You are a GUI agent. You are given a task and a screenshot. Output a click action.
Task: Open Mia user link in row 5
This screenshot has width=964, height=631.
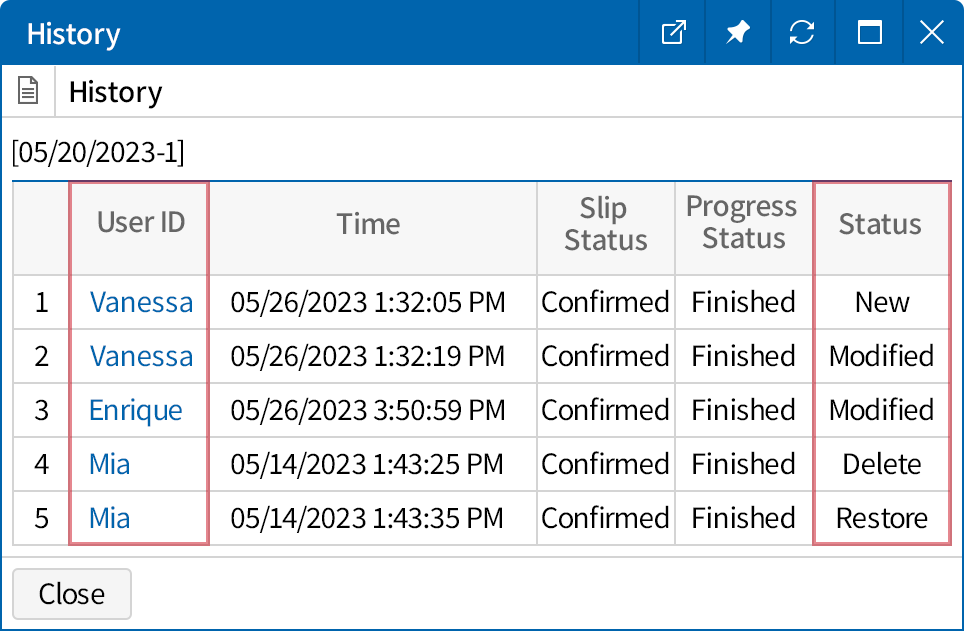pyautogui.click(x=110, y=518)
